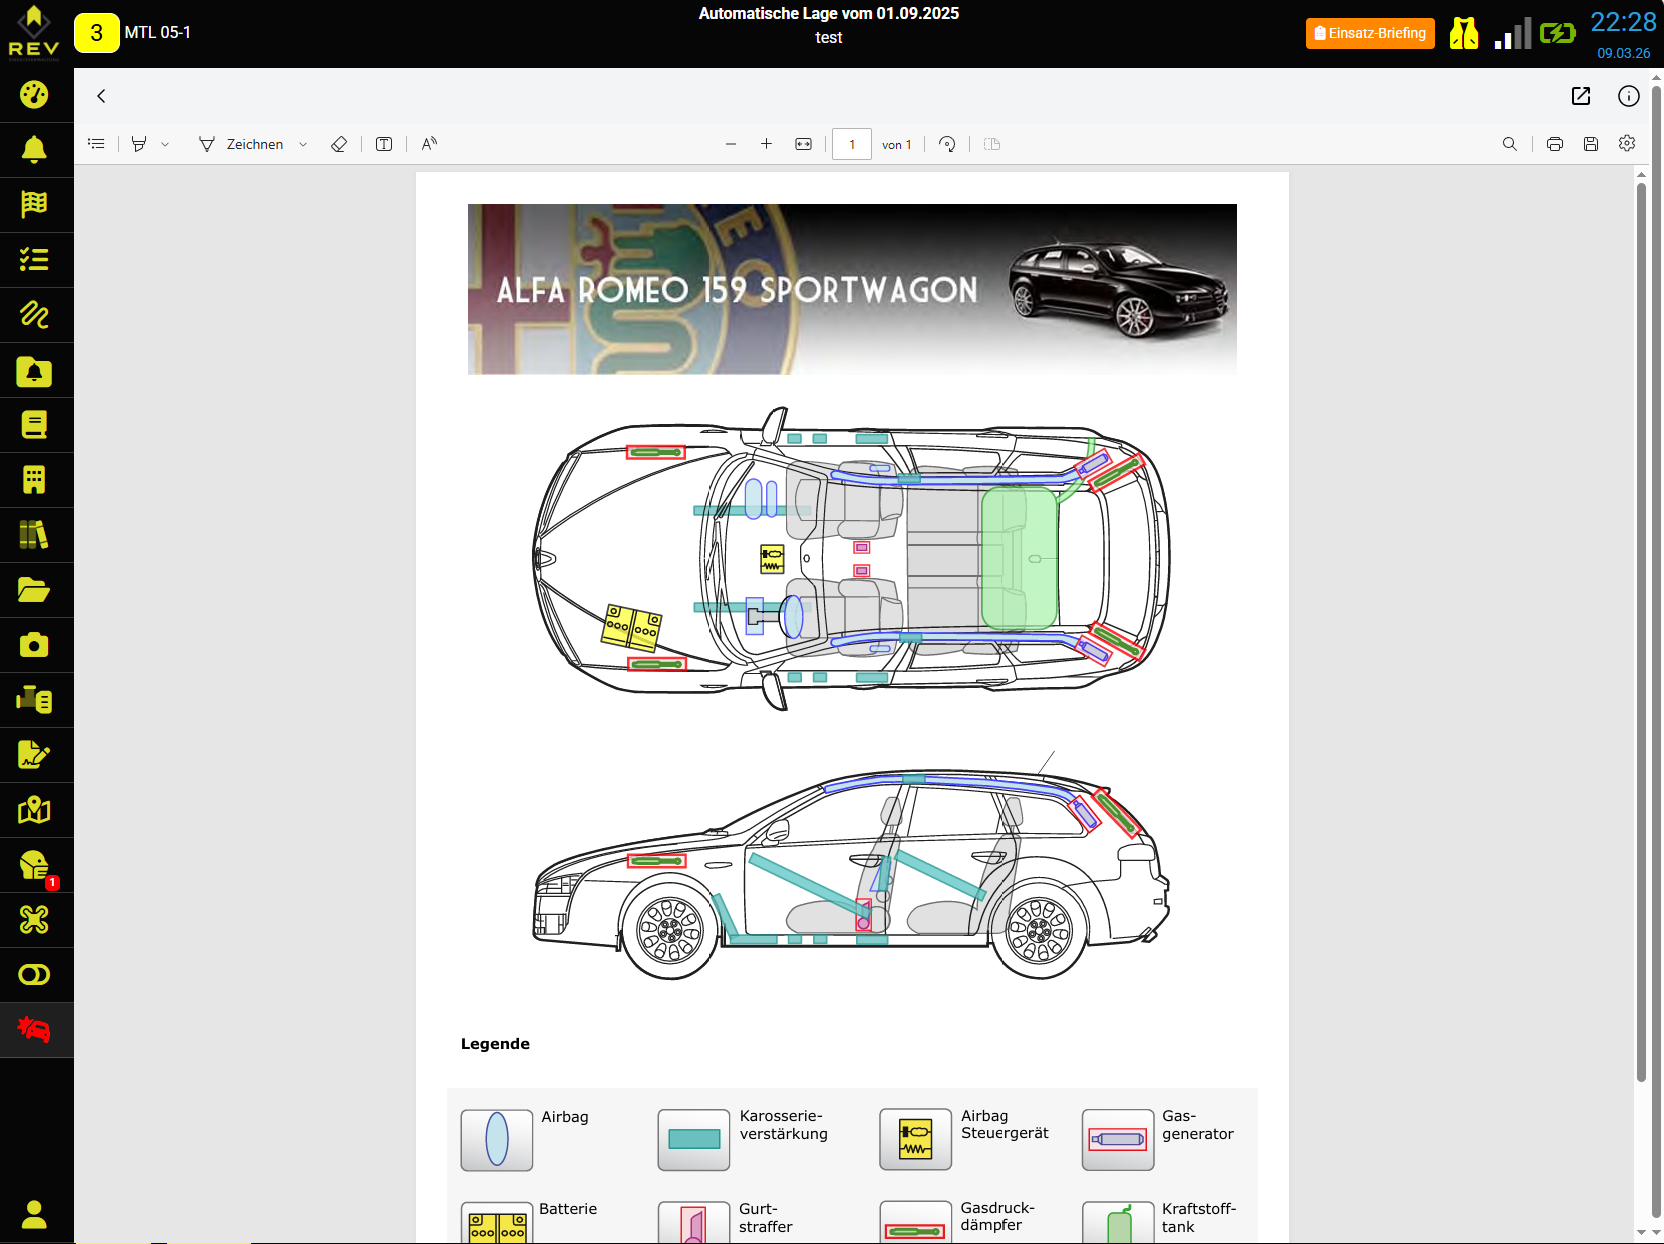The height and width of the screenshot is (1244, 1664).
Task: Add a text box annotation
Action: pyautogui.click(x=384, y=144)
